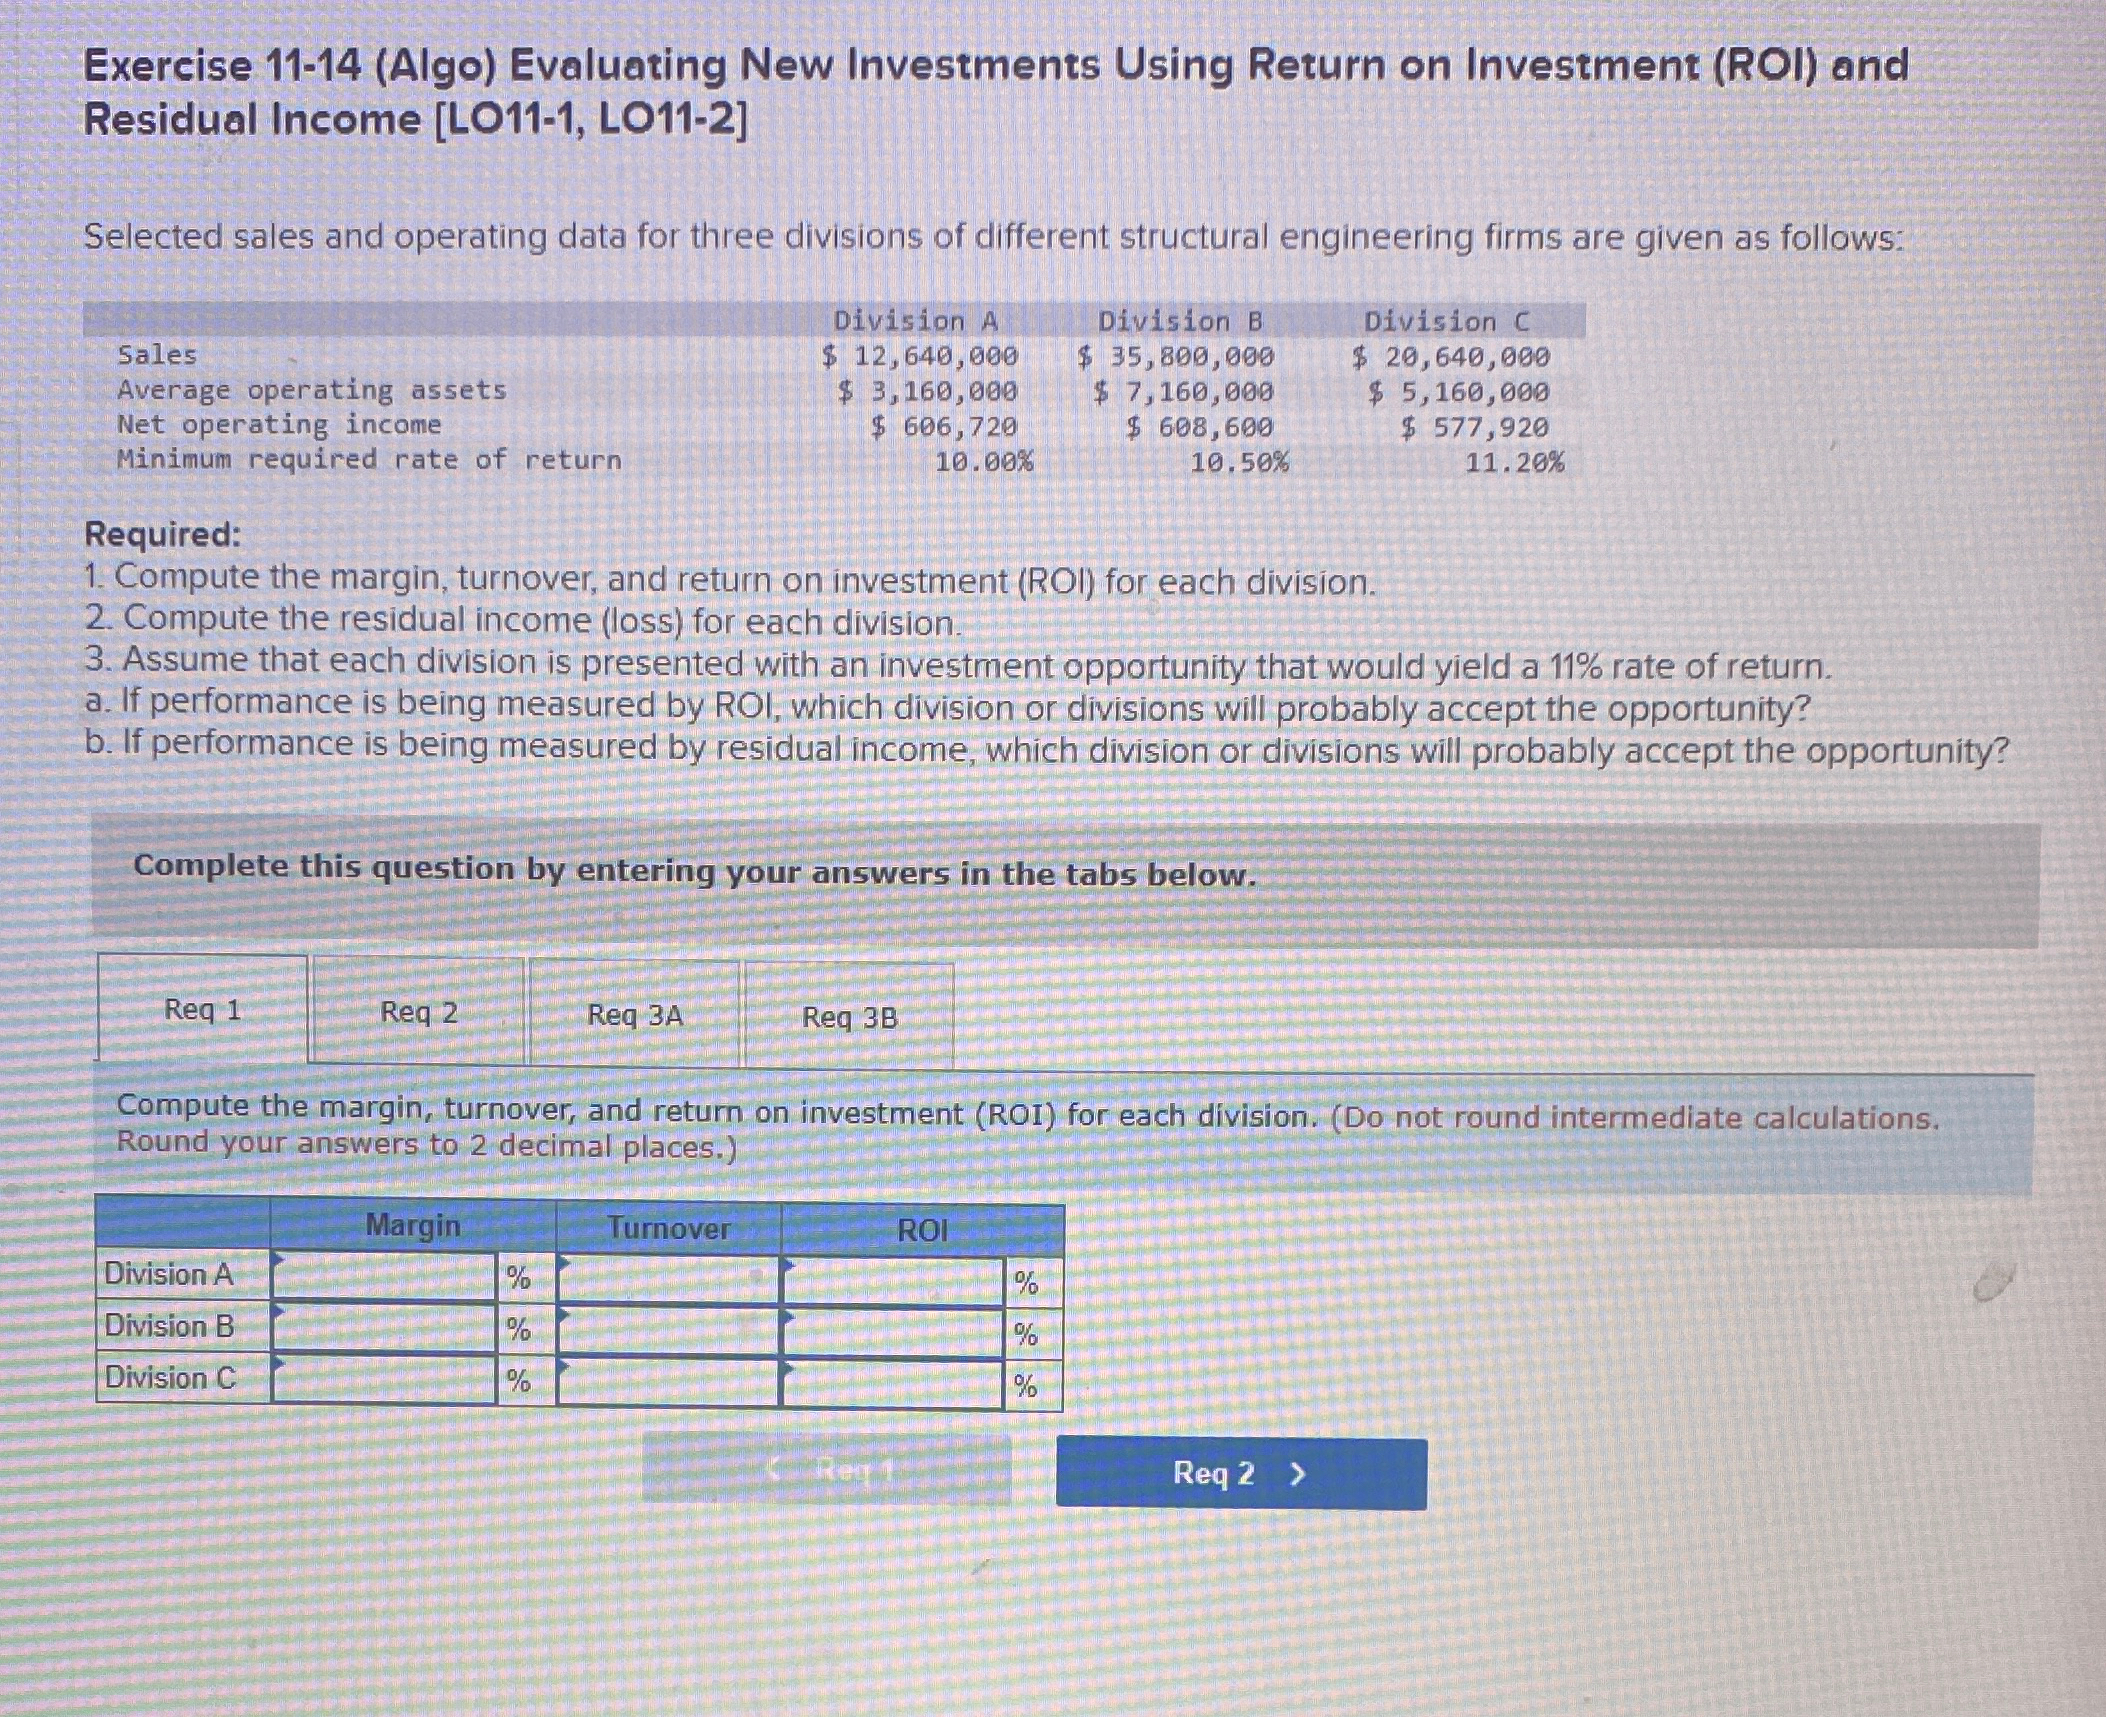This screenshot has width=2106, height=1717.
Task: Click Division B Turnover input field
Action: click(x=668, y=1331)
